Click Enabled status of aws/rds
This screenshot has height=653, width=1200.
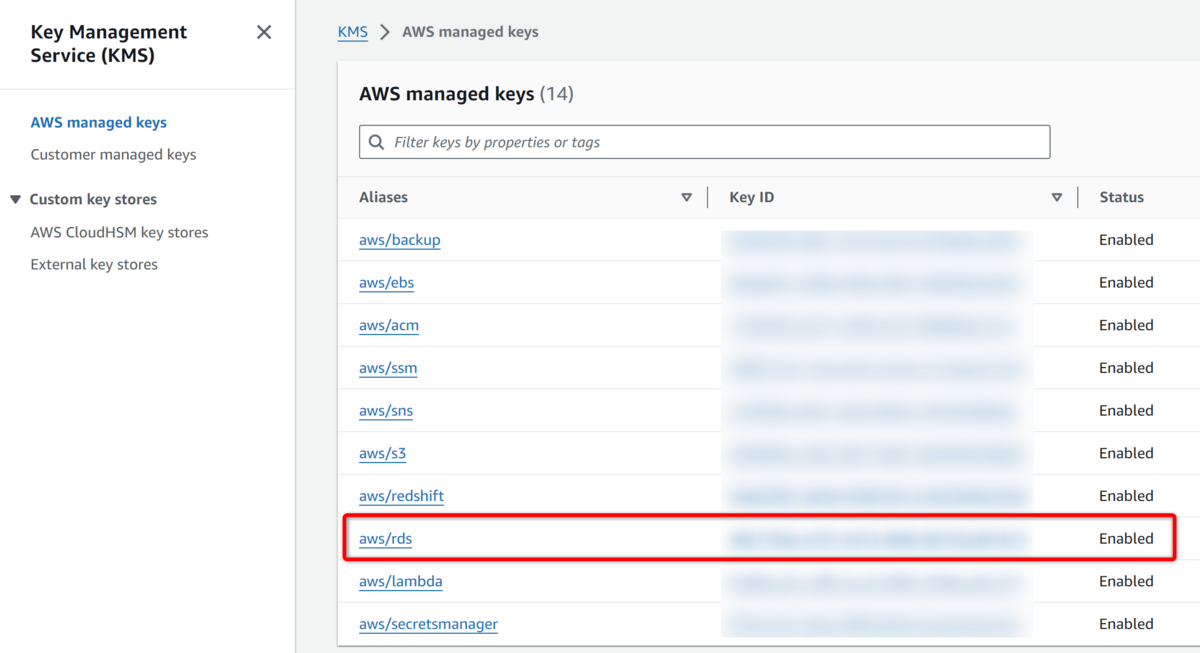point(1126,538)
